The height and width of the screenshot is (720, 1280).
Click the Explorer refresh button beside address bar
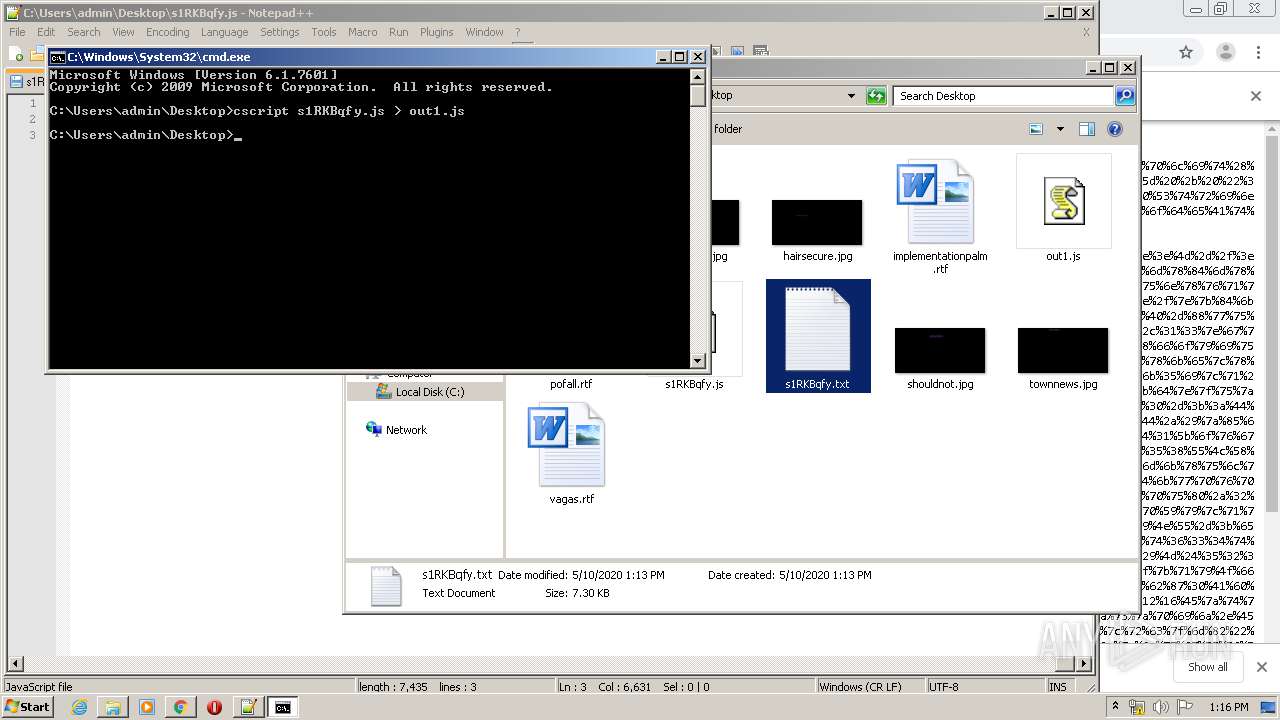(876, 96)
